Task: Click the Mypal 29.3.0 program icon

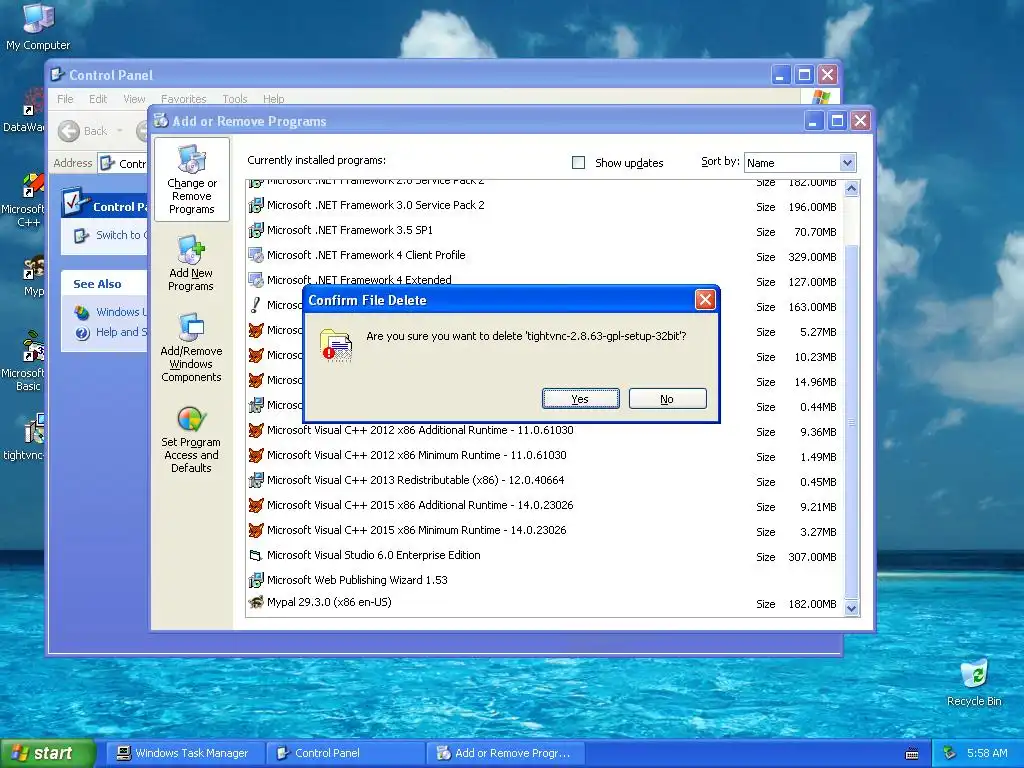Action: coord(256,602)
